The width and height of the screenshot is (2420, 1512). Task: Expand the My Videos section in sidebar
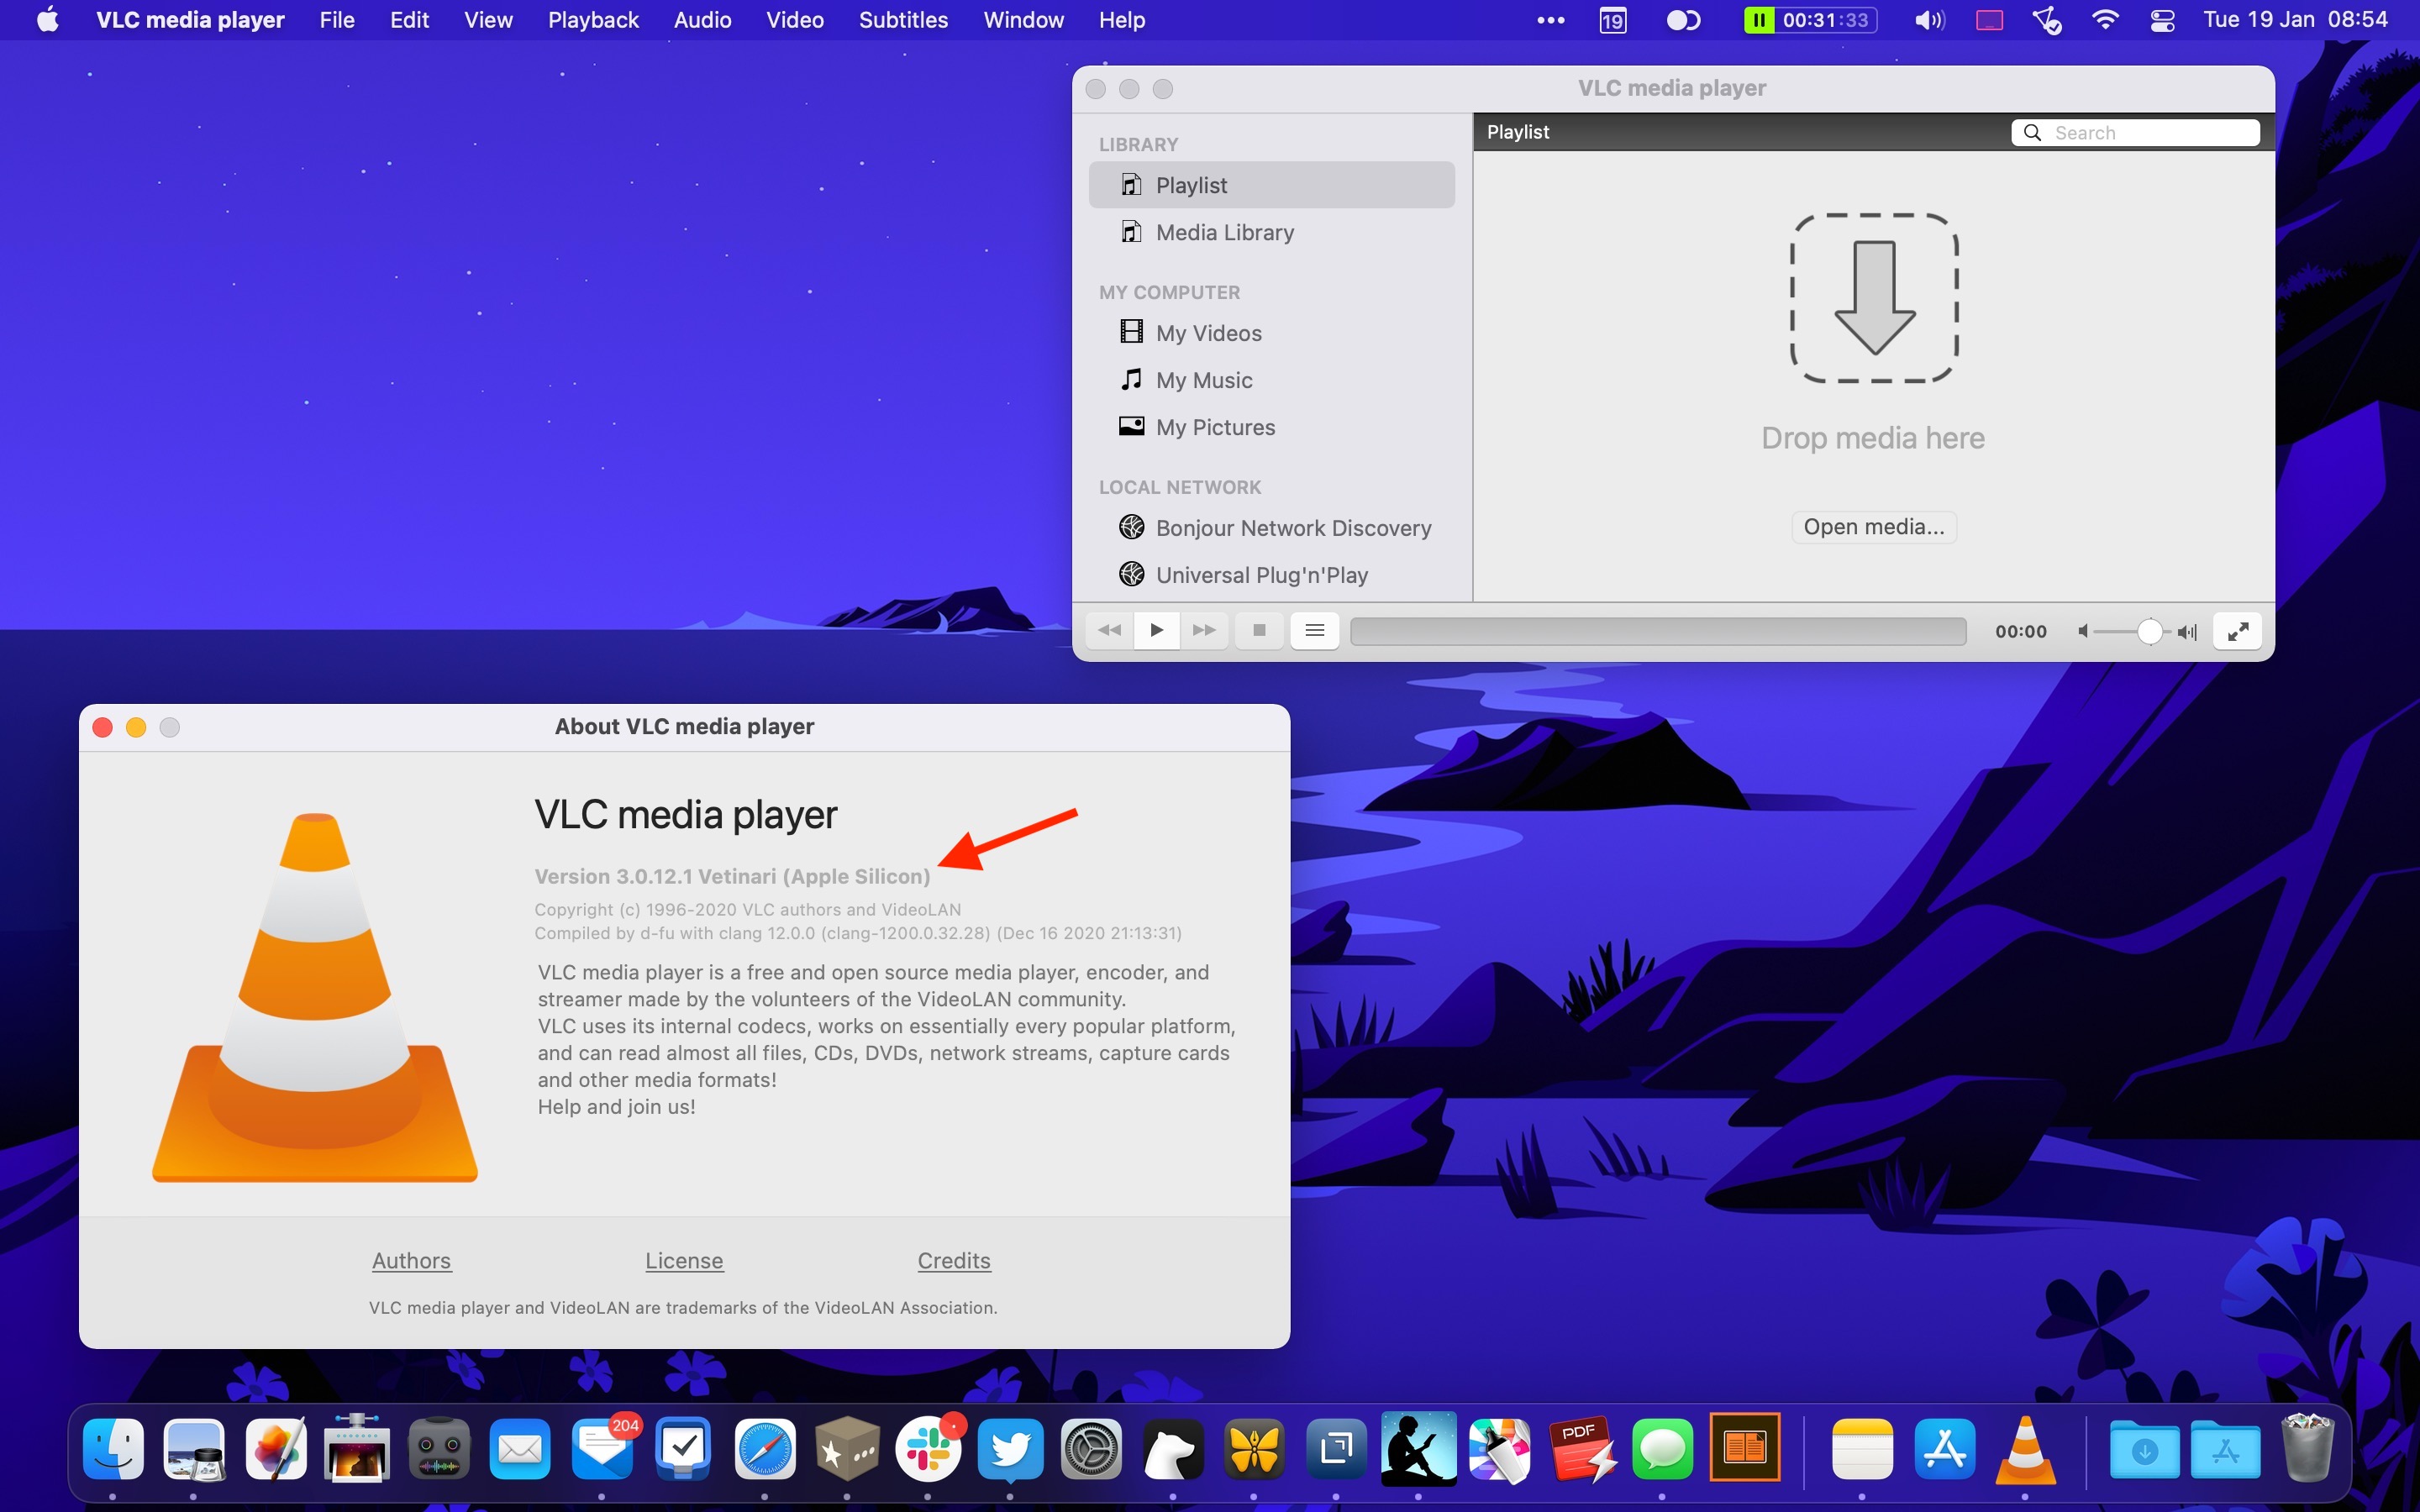coord(1207,331)
